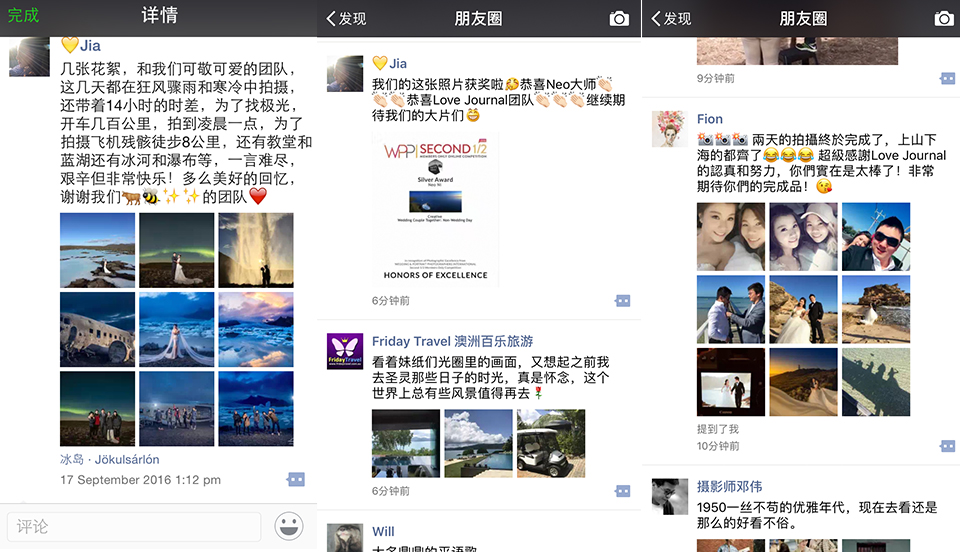960x552 pixels.
Task: Go back to 发现 in middle screen
Action: pyautogui.click(x=347, y=18)
